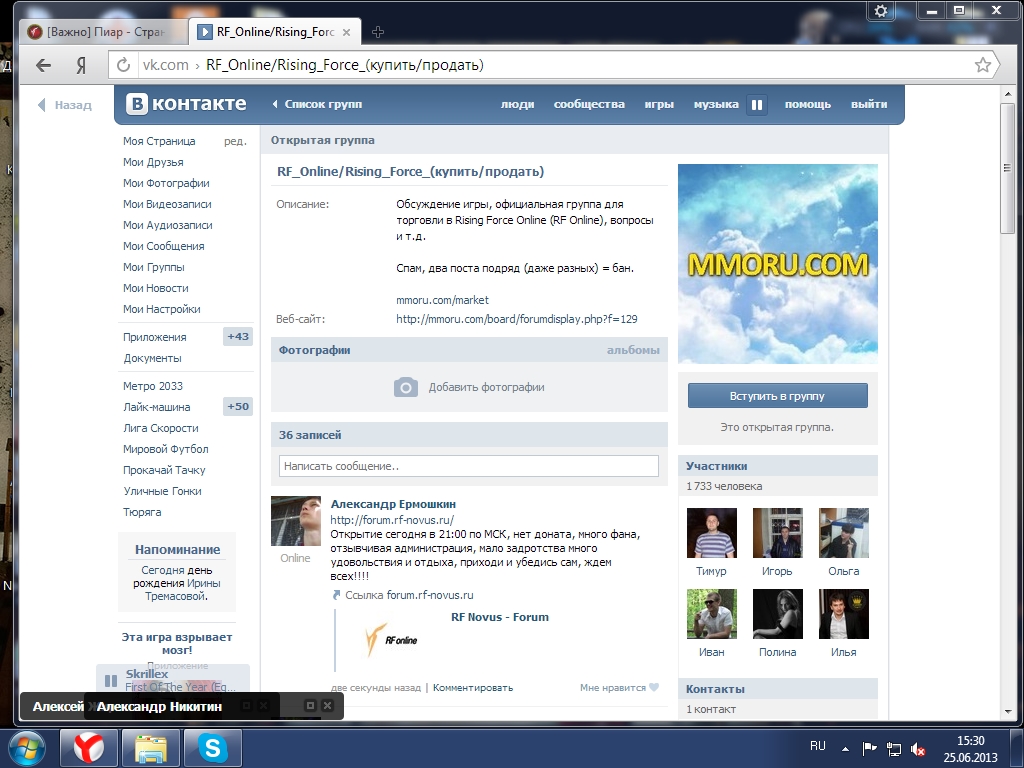Viewport: 1024px width, 768px height.
Task: Open Моя Страница in sidebar
Action: 159,141
